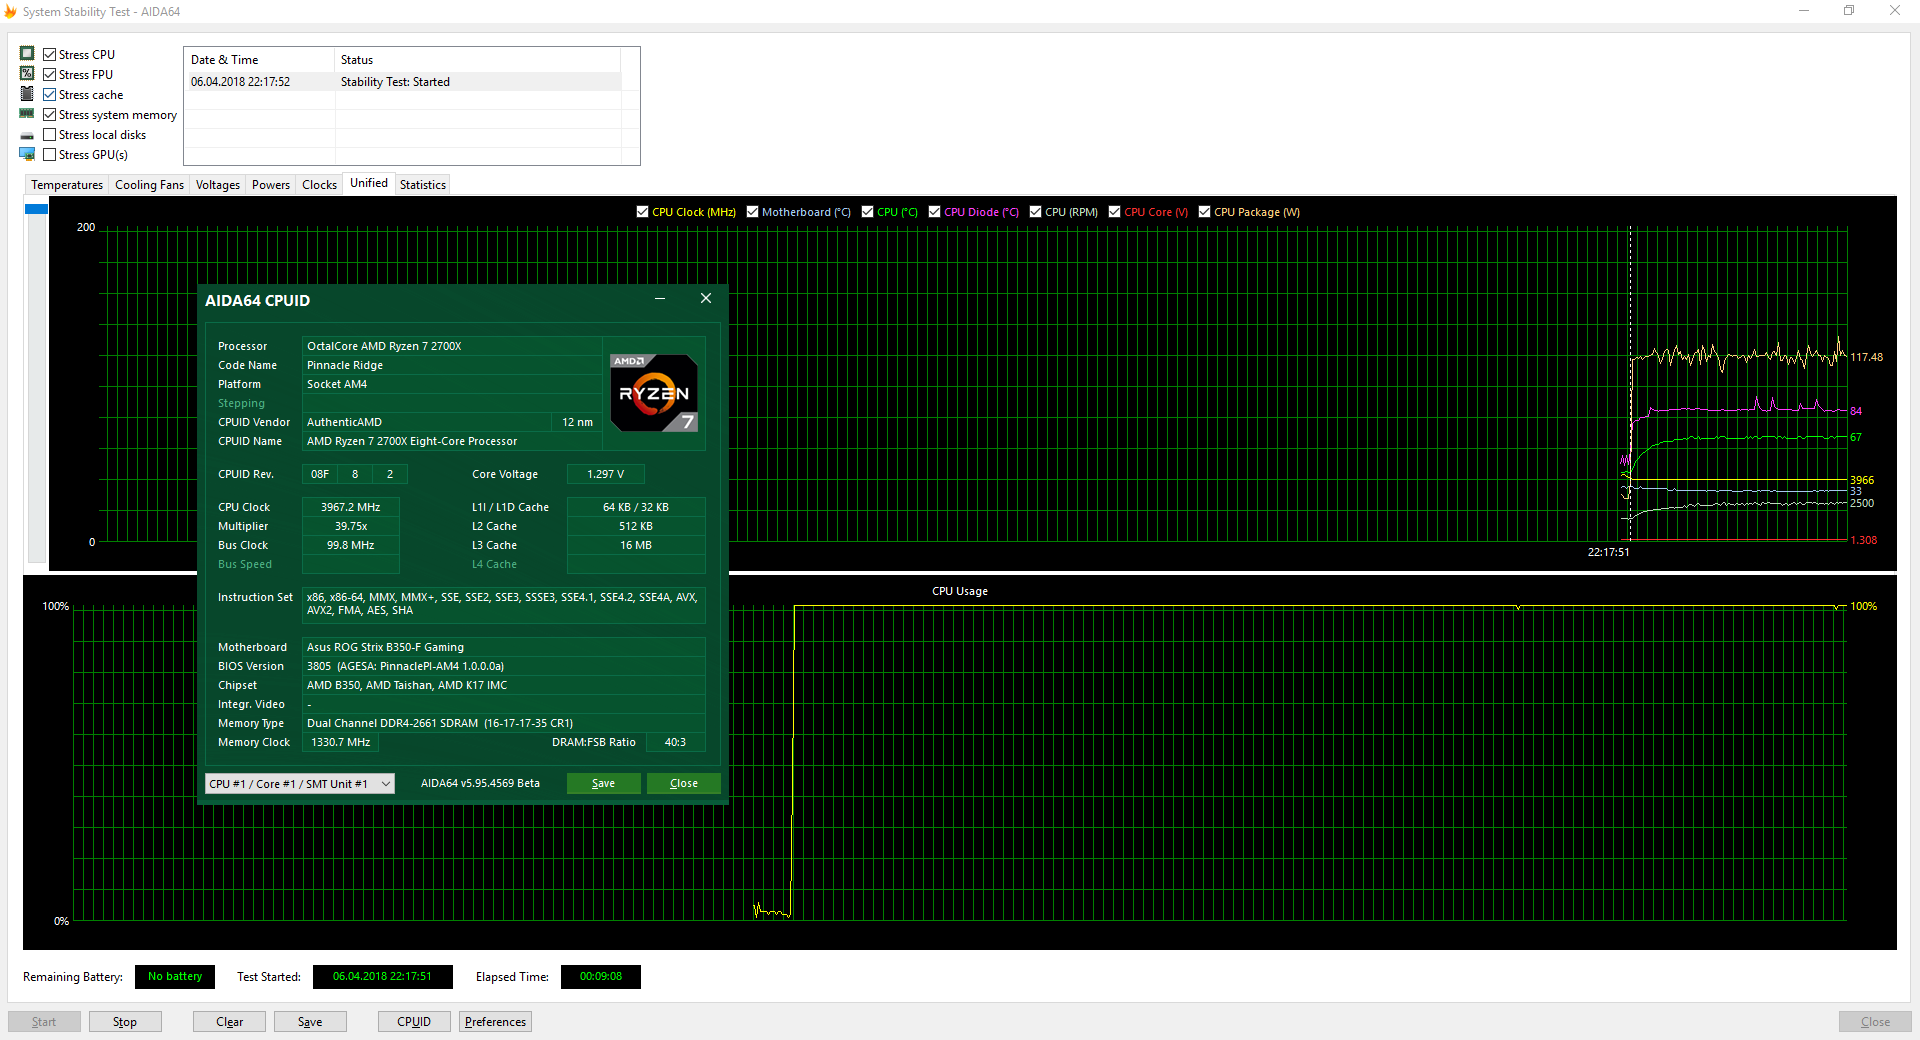1920x1040 pixels.
Task: Click the AMD Ryzen 7 logo
Action: pyautogui.click(x=654, y=393)
